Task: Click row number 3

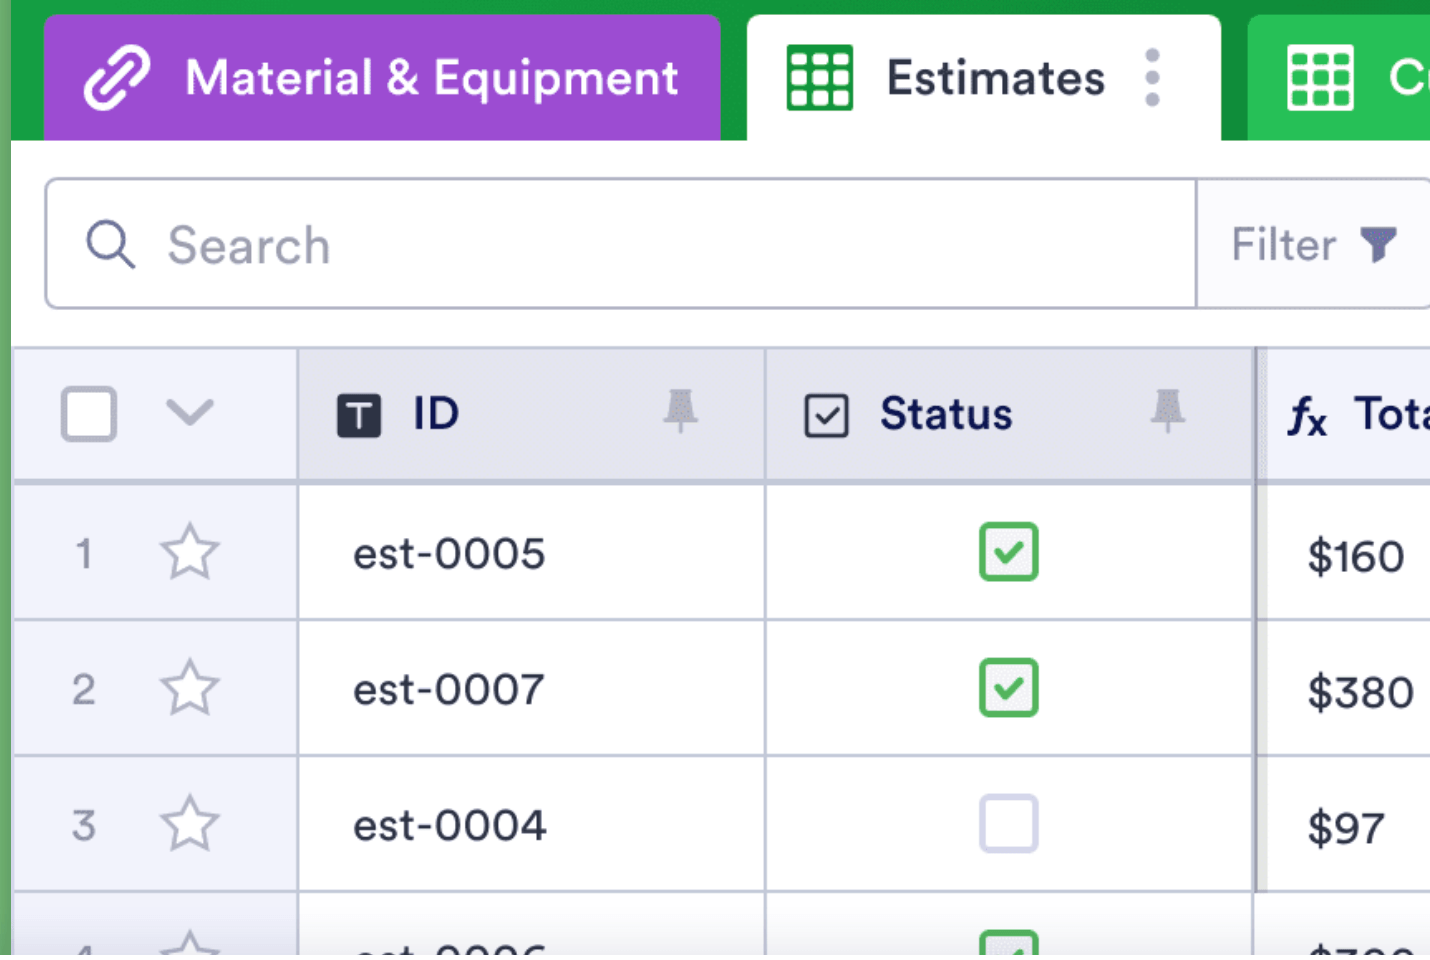Action: pos(84,825)
